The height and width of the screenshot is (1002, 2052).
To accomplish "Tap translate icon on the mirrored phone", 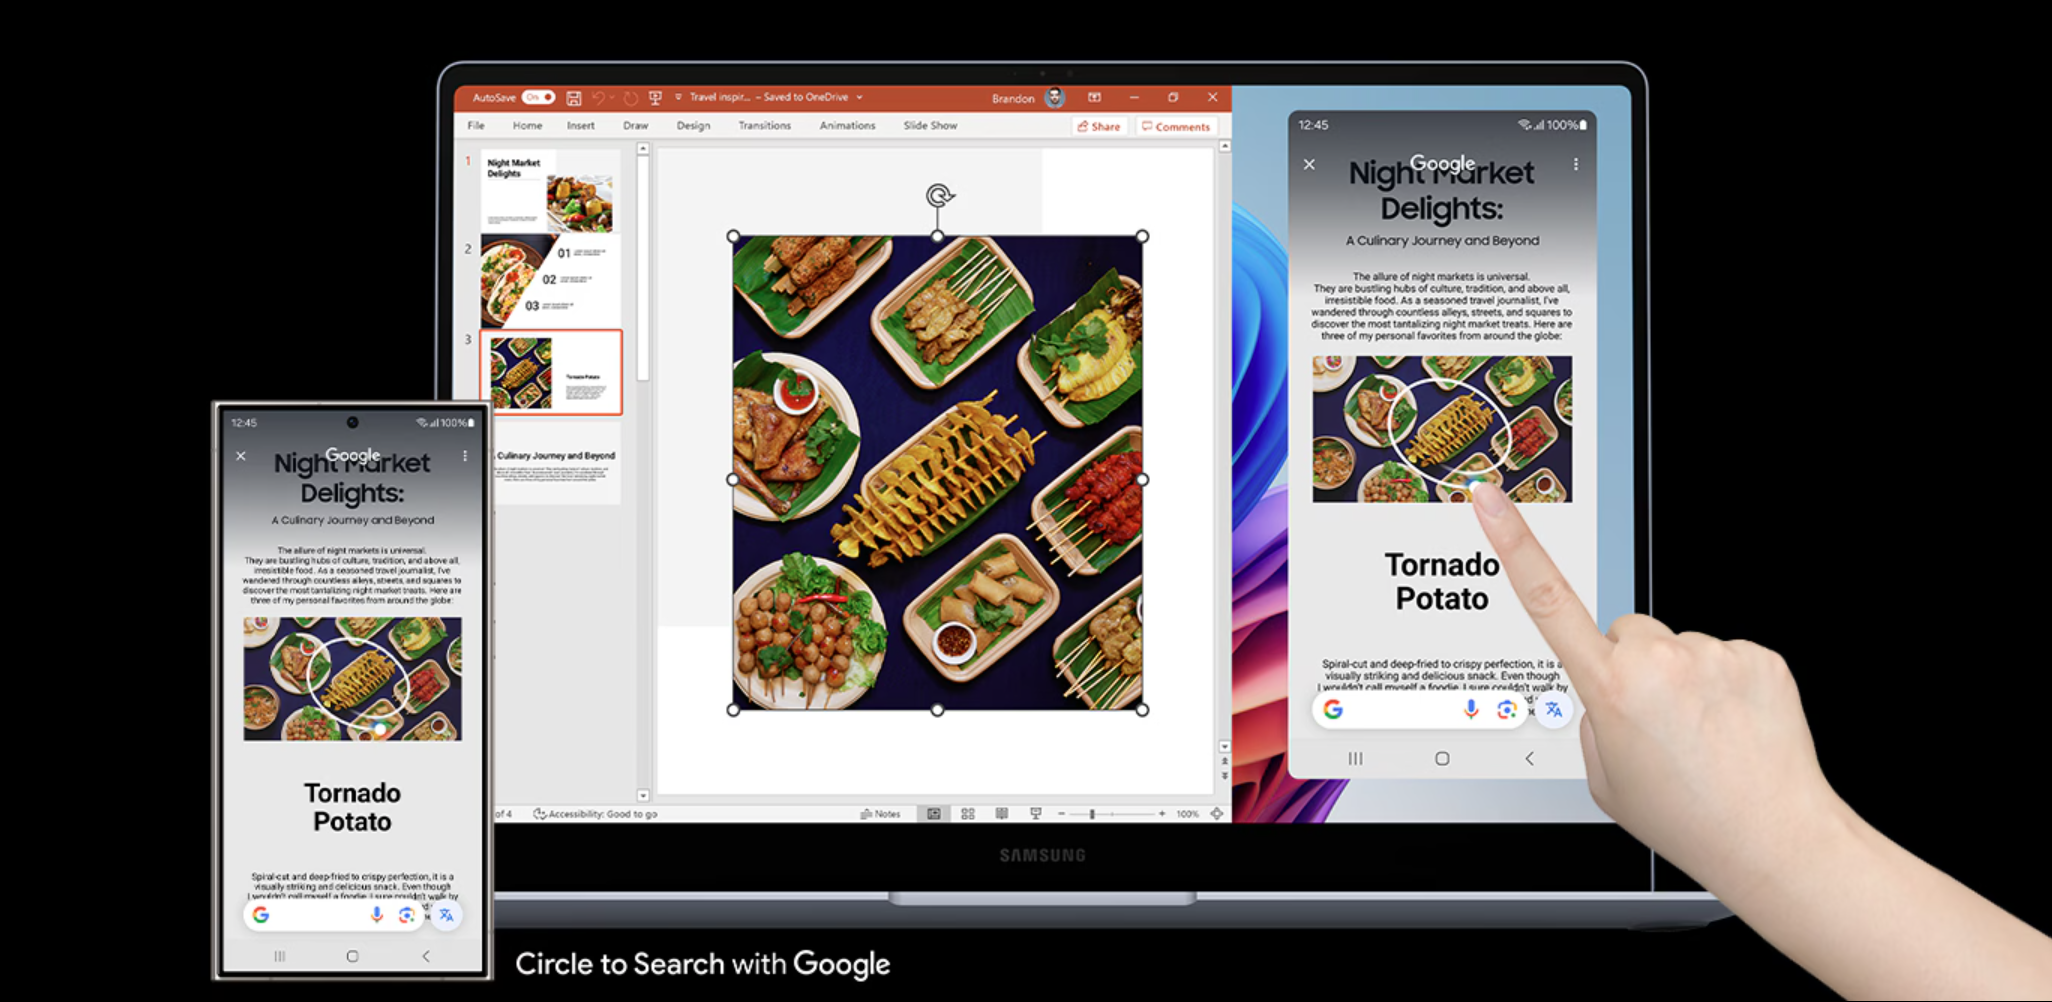I will click(x=1553, y=709).
